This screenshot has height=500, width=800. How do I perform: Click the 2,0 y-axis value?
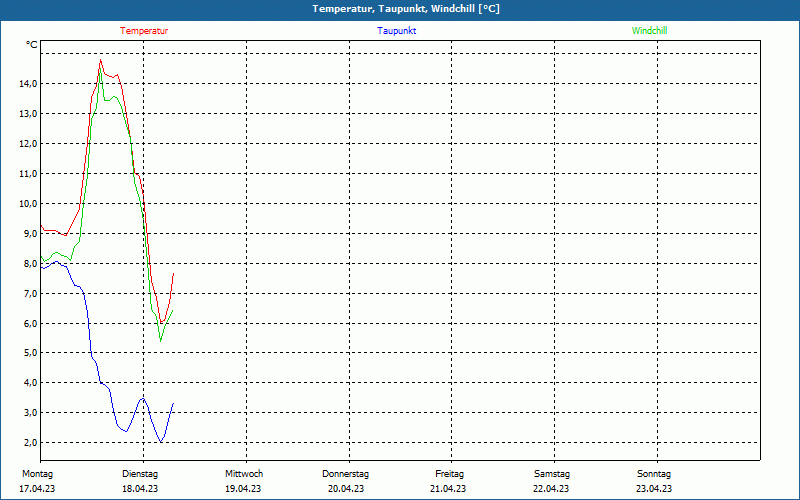[x=30, y=442]
